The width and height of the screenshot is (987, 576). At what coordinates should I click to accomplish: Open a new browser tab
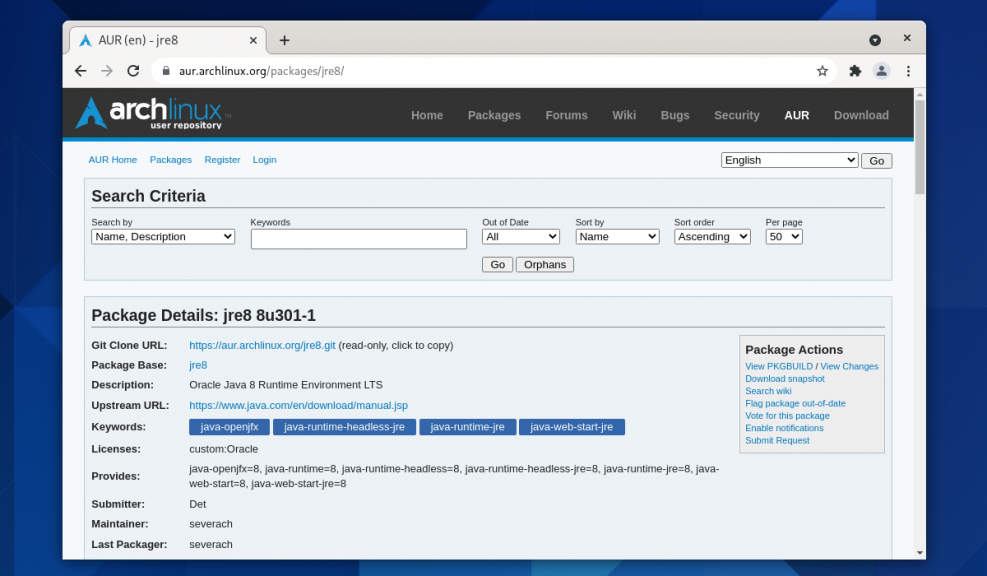284,40
